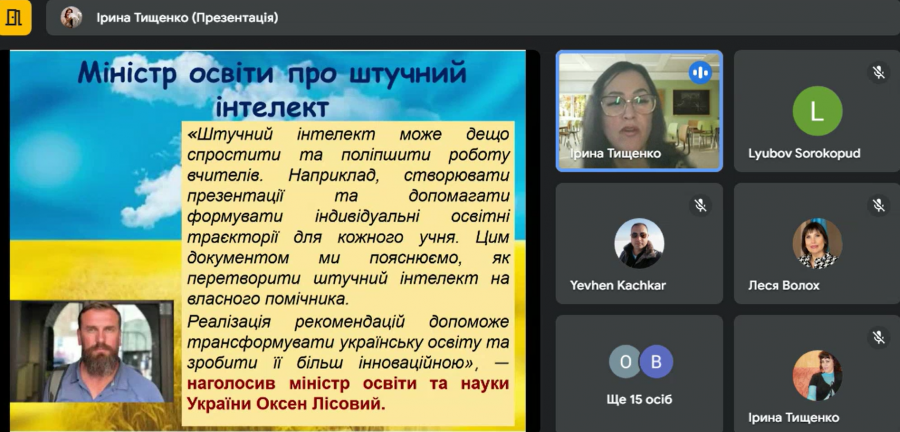This screenshot has width=900, height=432.
Task: Open Ірина Тищенко's live video tile
Action: click(x=639, y=111)
